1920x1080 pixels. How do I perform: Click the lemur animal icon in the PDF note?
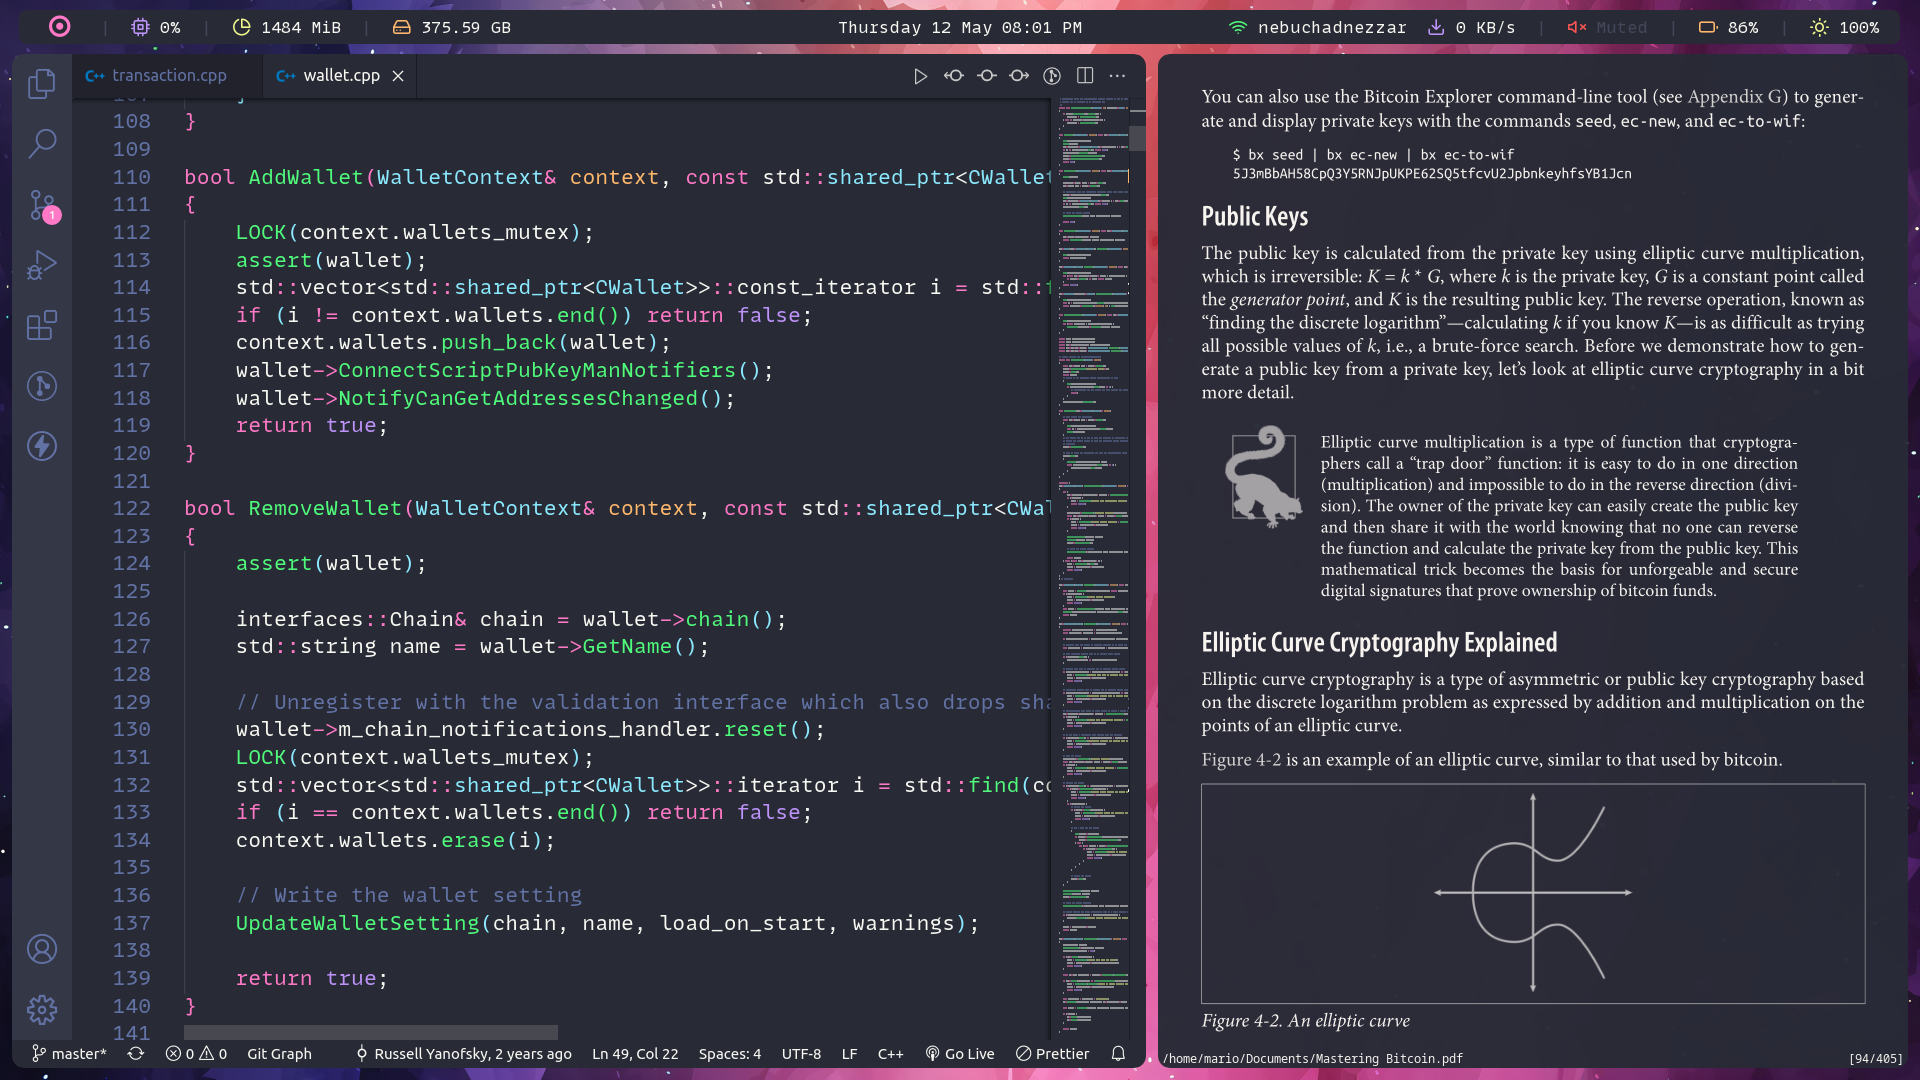coord(1262,476)
